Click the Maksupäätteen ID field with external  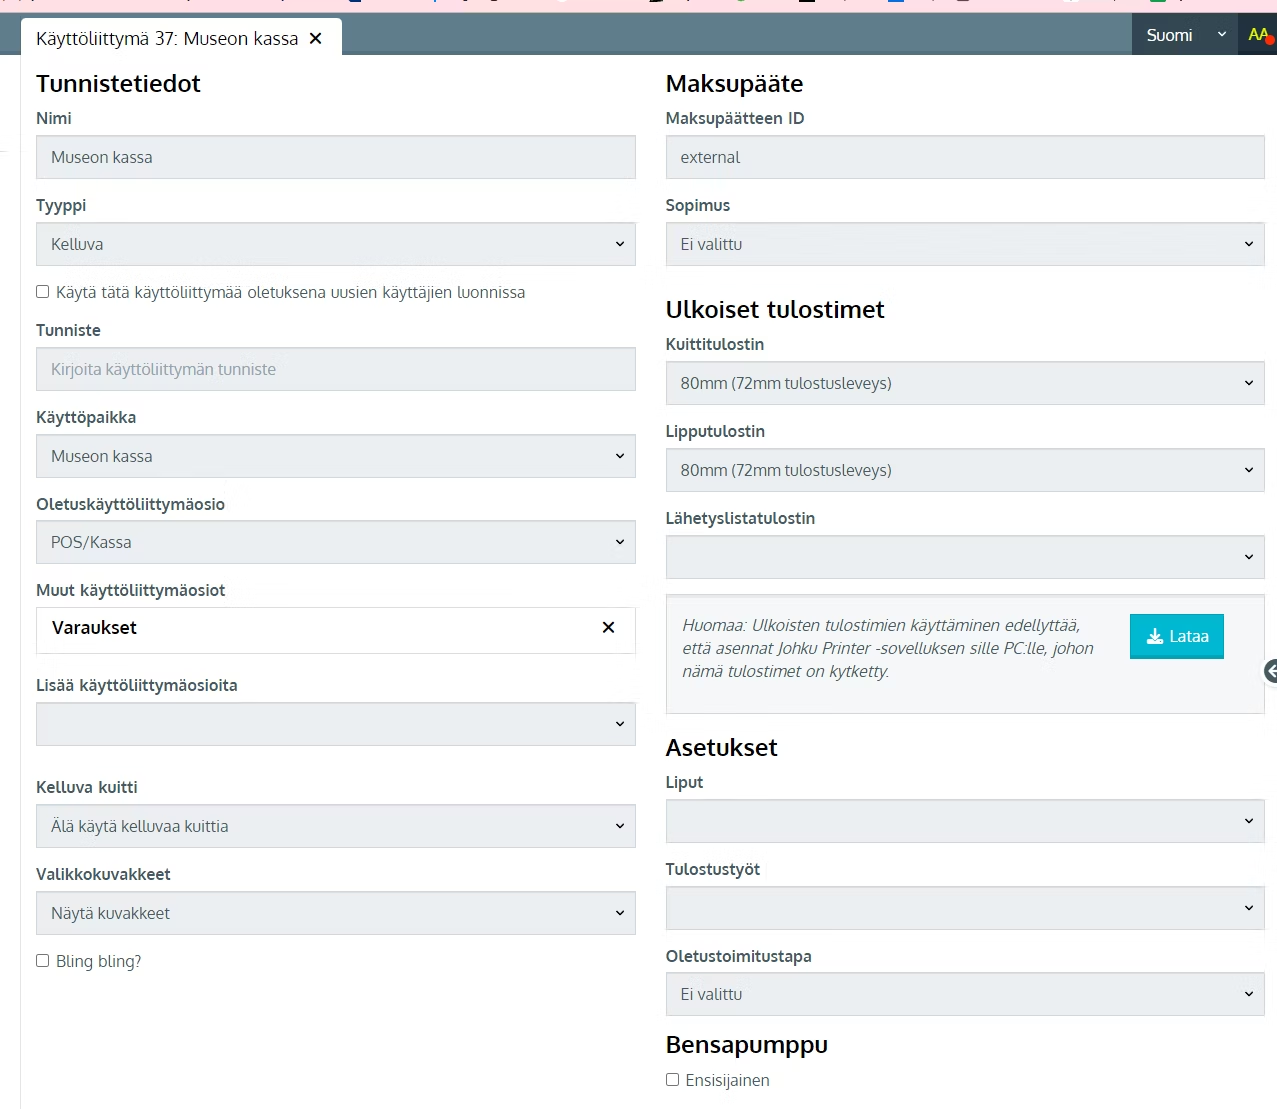tap(965, 157)
